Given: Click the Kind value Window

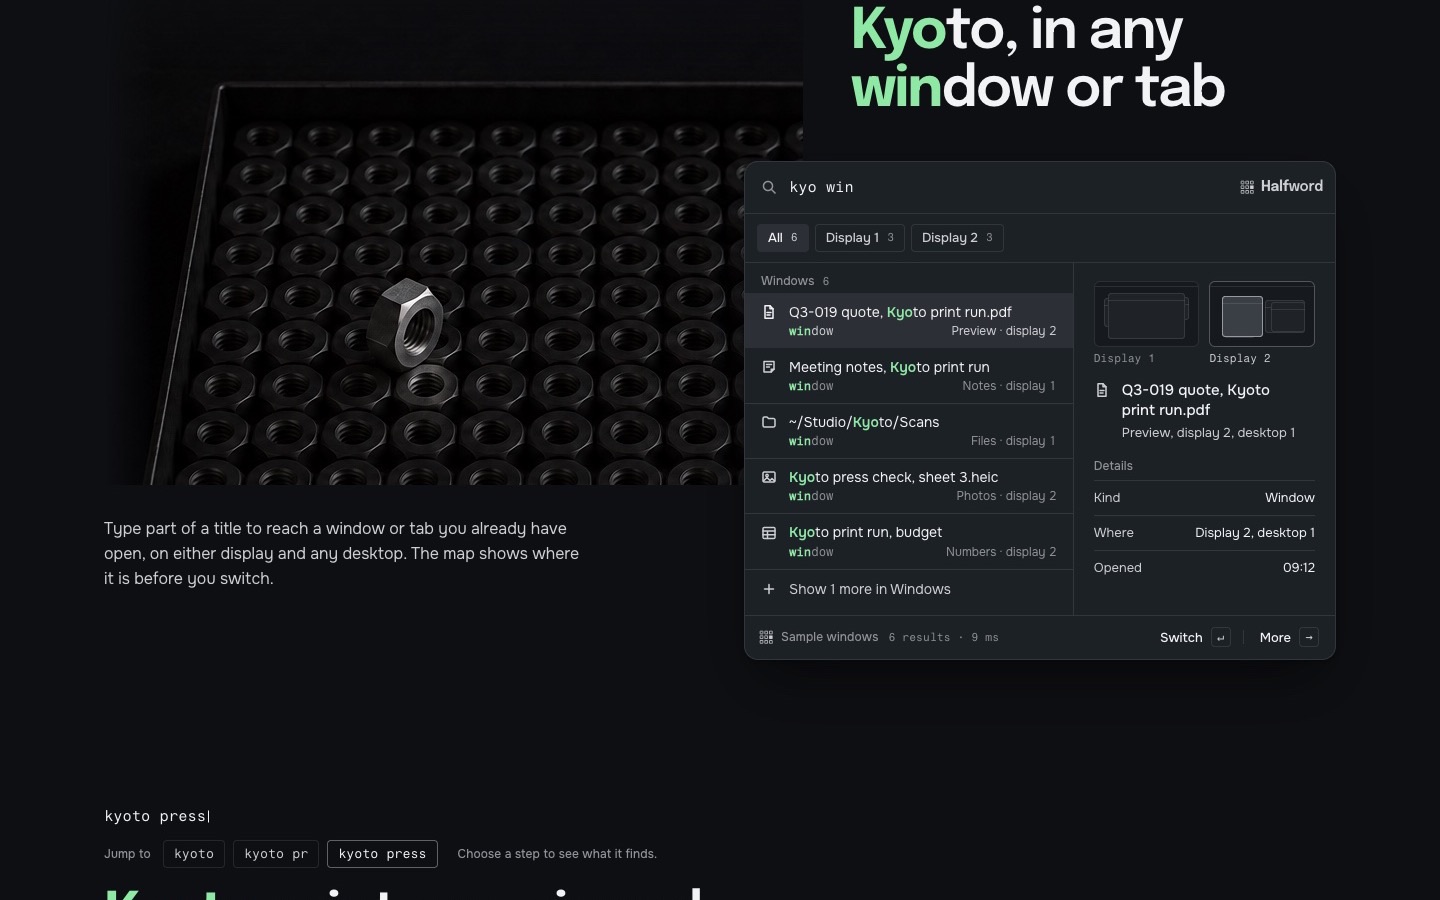Looking at the screenshot, I should (1290, 498).
